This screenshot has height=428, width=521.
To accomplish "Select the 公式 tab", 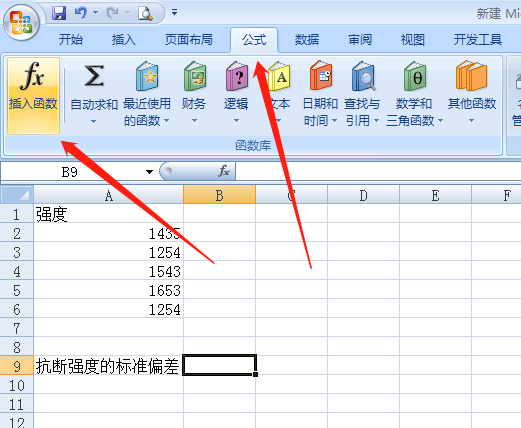I will pyautogui.click(x=254, y=40).
